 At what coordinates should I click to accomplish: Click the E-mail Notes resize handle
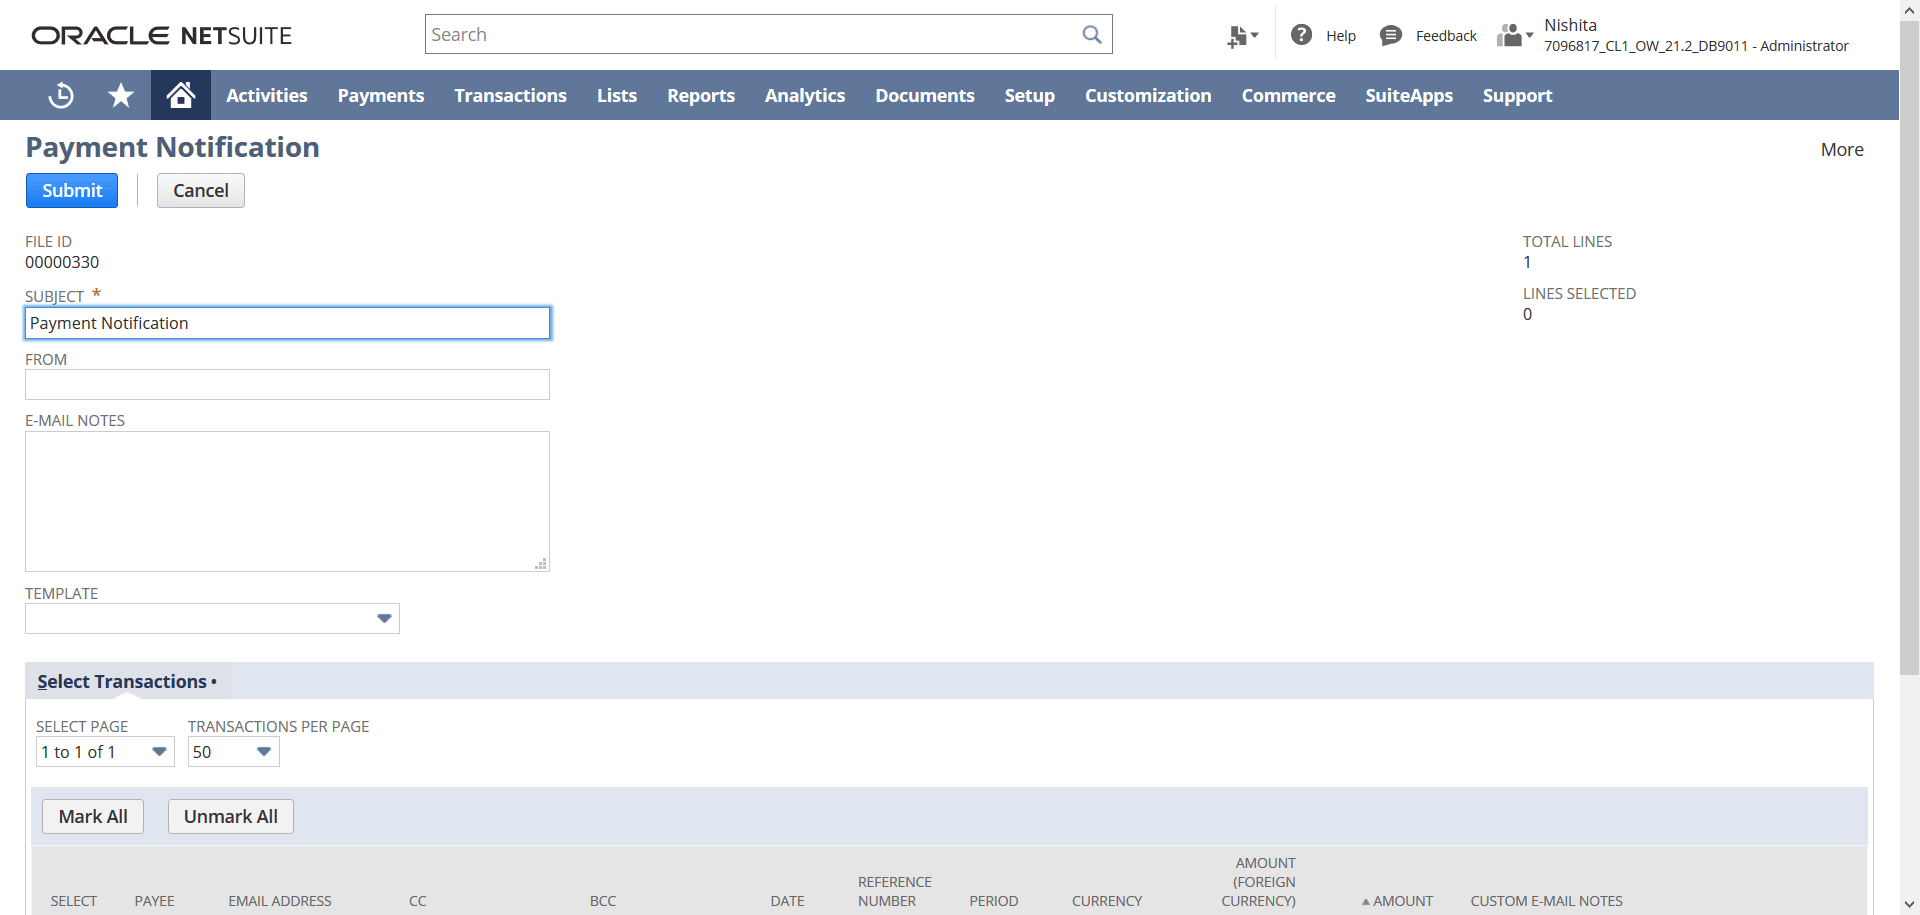tap(541, 564)
